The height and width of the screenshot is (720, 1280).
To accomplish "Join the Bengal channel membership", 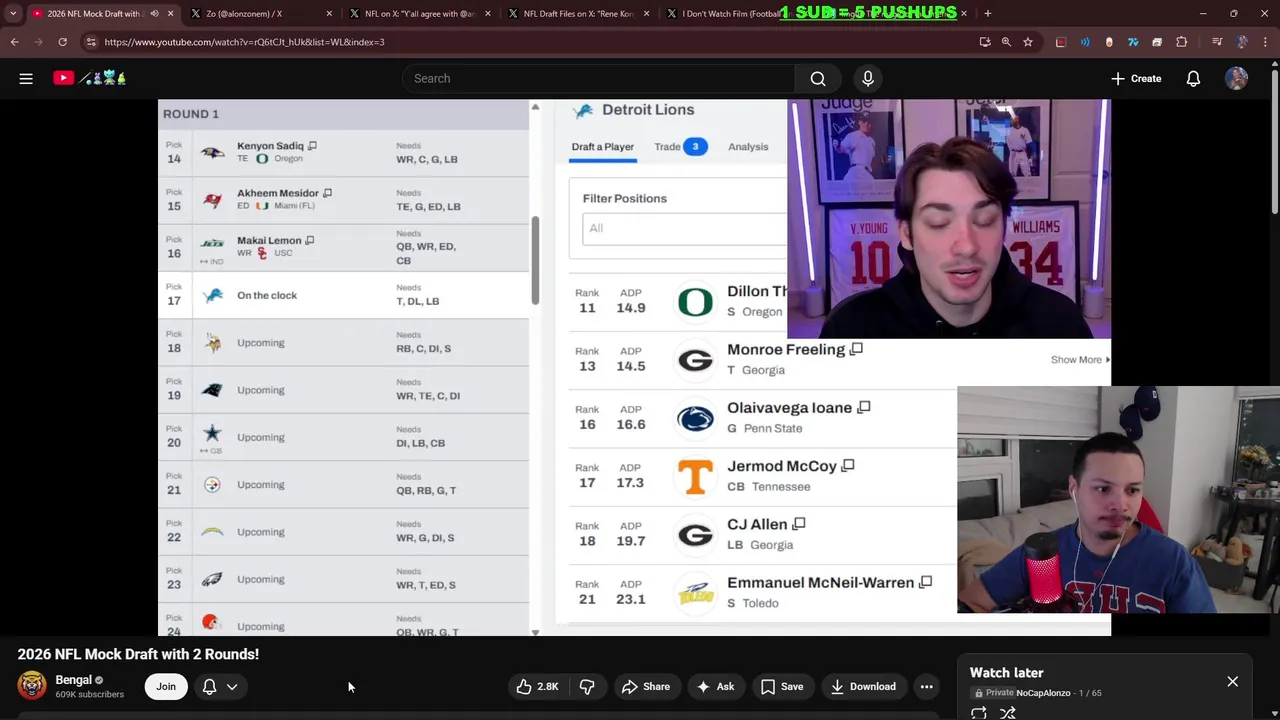I will (x=166, y=686).
